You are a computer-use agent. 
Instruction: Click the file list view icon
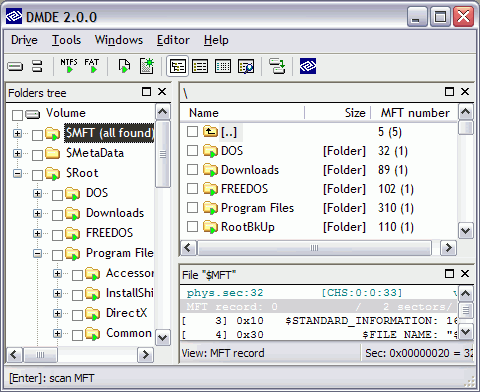coord(200,66)
